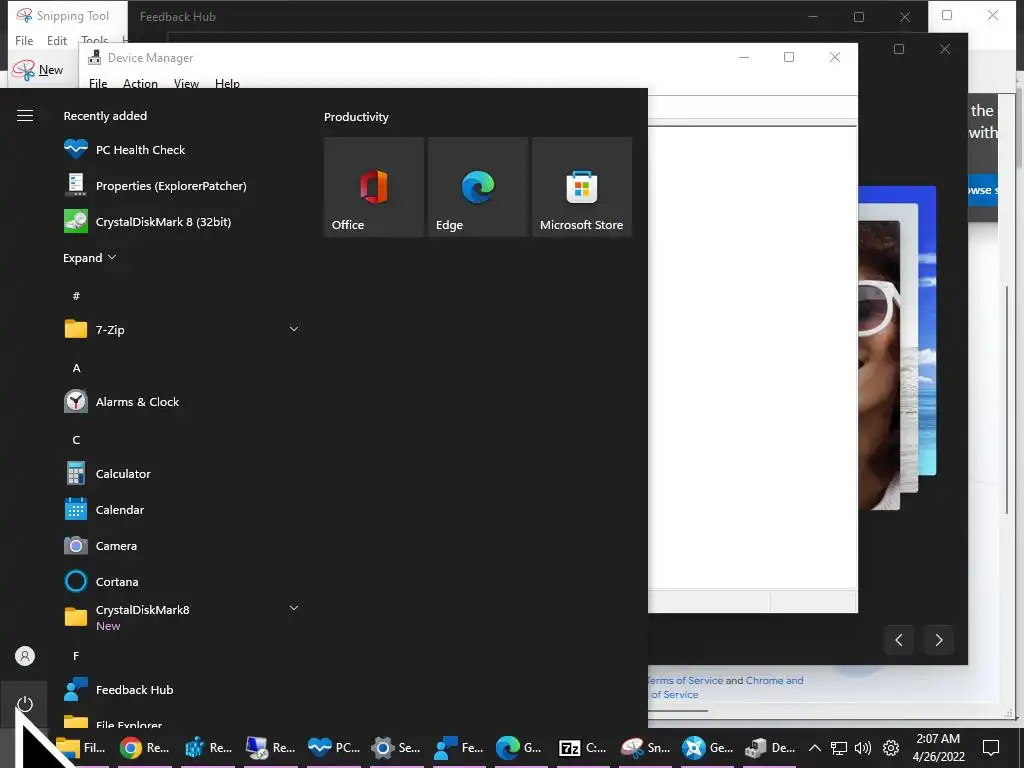Click the Power button in Start menu

pyautogui.click(x=25, y=704)
